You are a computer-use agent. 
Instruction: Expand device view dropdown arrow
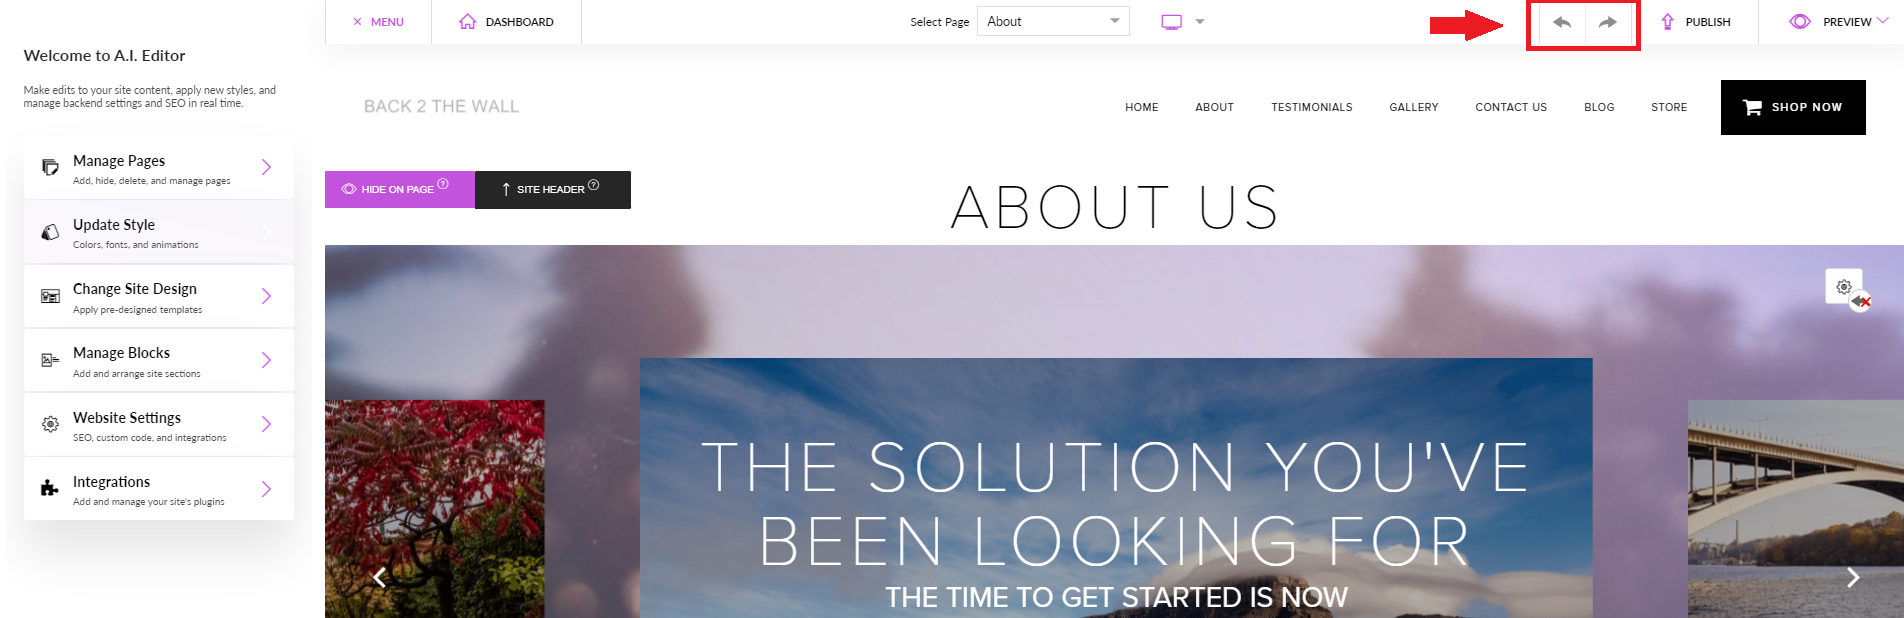(1200, 22)
